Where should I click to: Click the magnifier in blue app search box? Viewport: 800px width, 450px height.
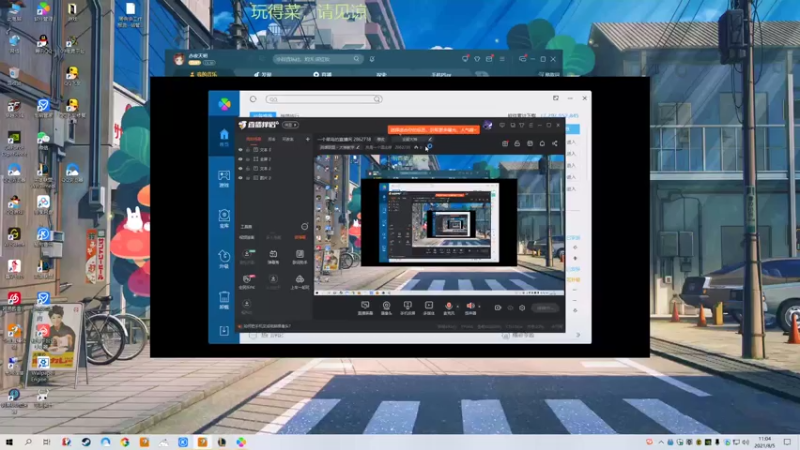click(x=377, y=99)
